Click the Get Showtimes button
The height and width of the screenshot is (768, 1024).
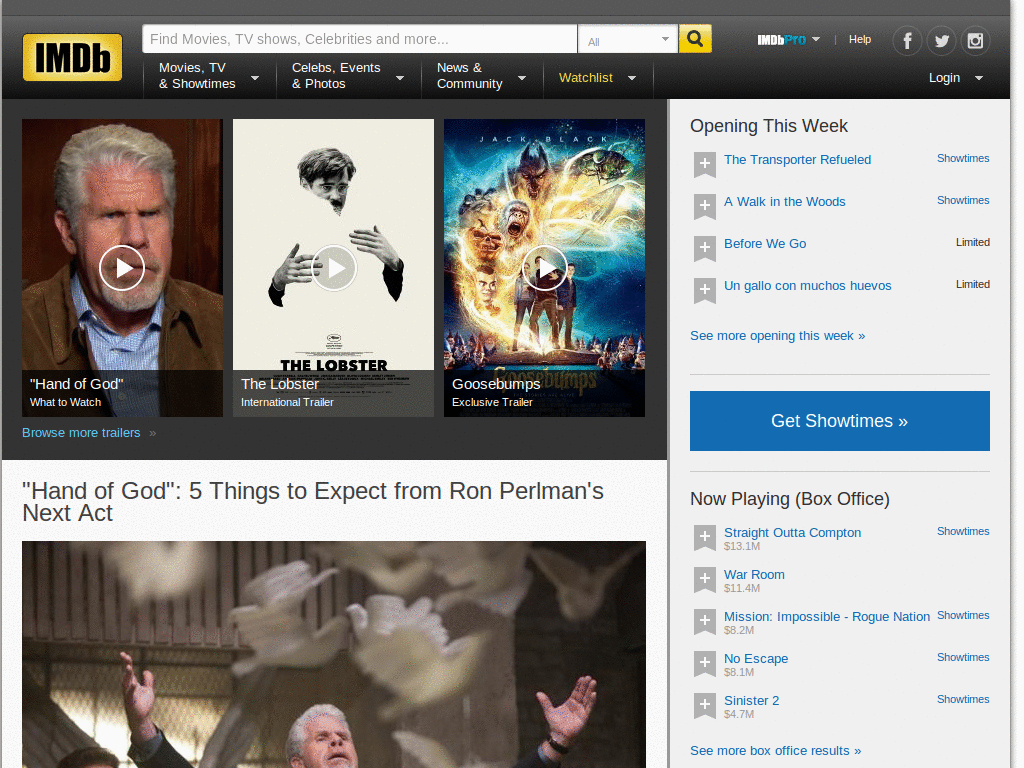(x=839, y=421)
